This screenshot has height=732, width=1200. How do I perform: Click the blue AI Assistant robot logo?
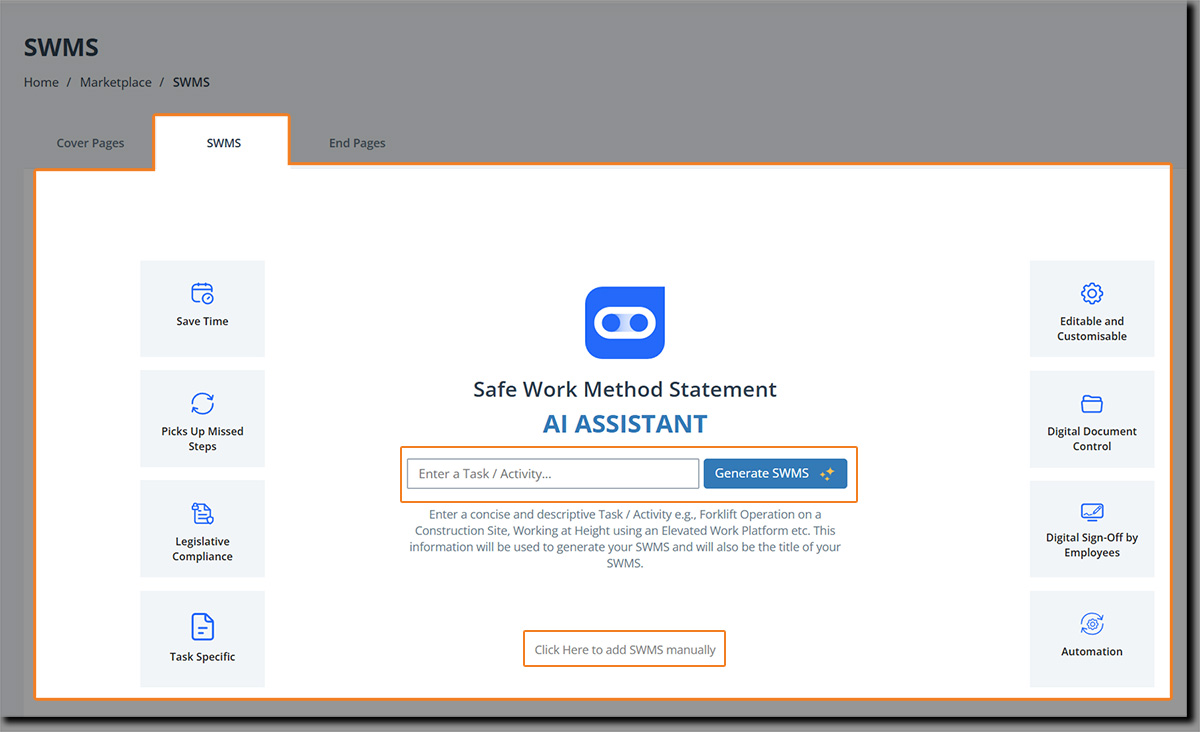pyautogui.click(x=625, y=322)
